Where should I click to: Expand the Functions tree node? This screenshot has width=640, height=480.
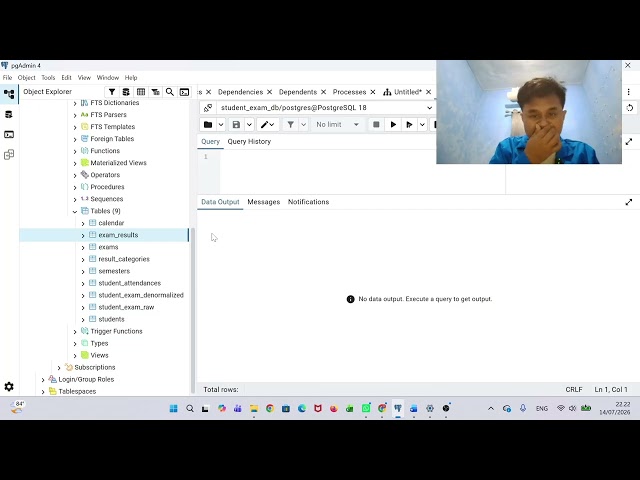[x=75, y=151]
